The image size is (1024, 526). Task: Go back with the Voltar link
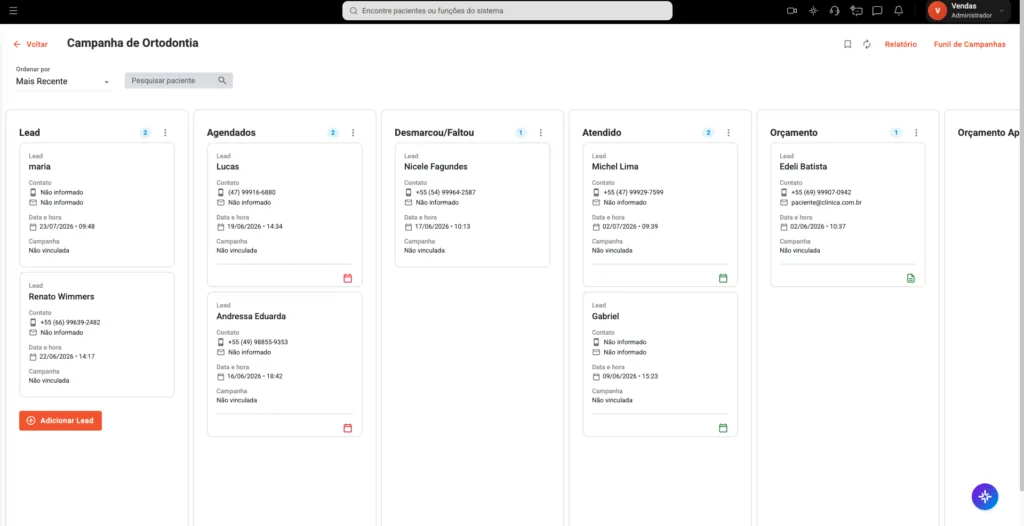[31, 44]
